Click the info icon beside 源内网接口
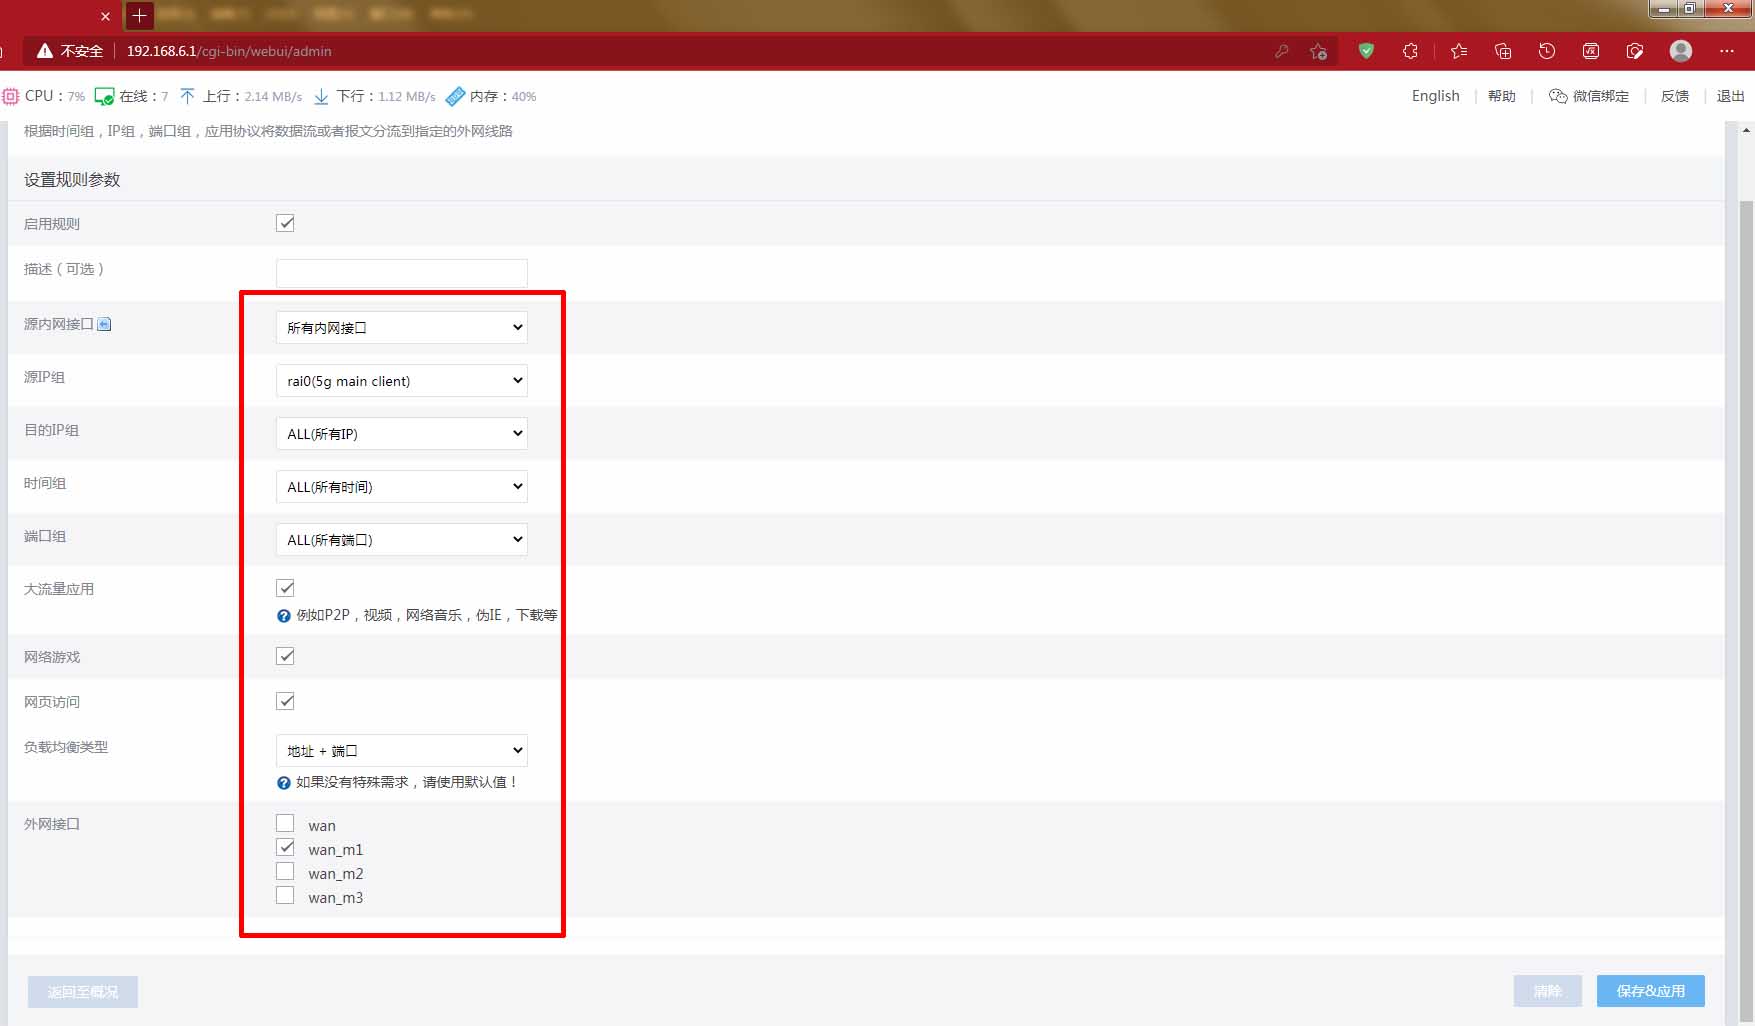Screen dimensions: 1755x1026 point(104,324)
